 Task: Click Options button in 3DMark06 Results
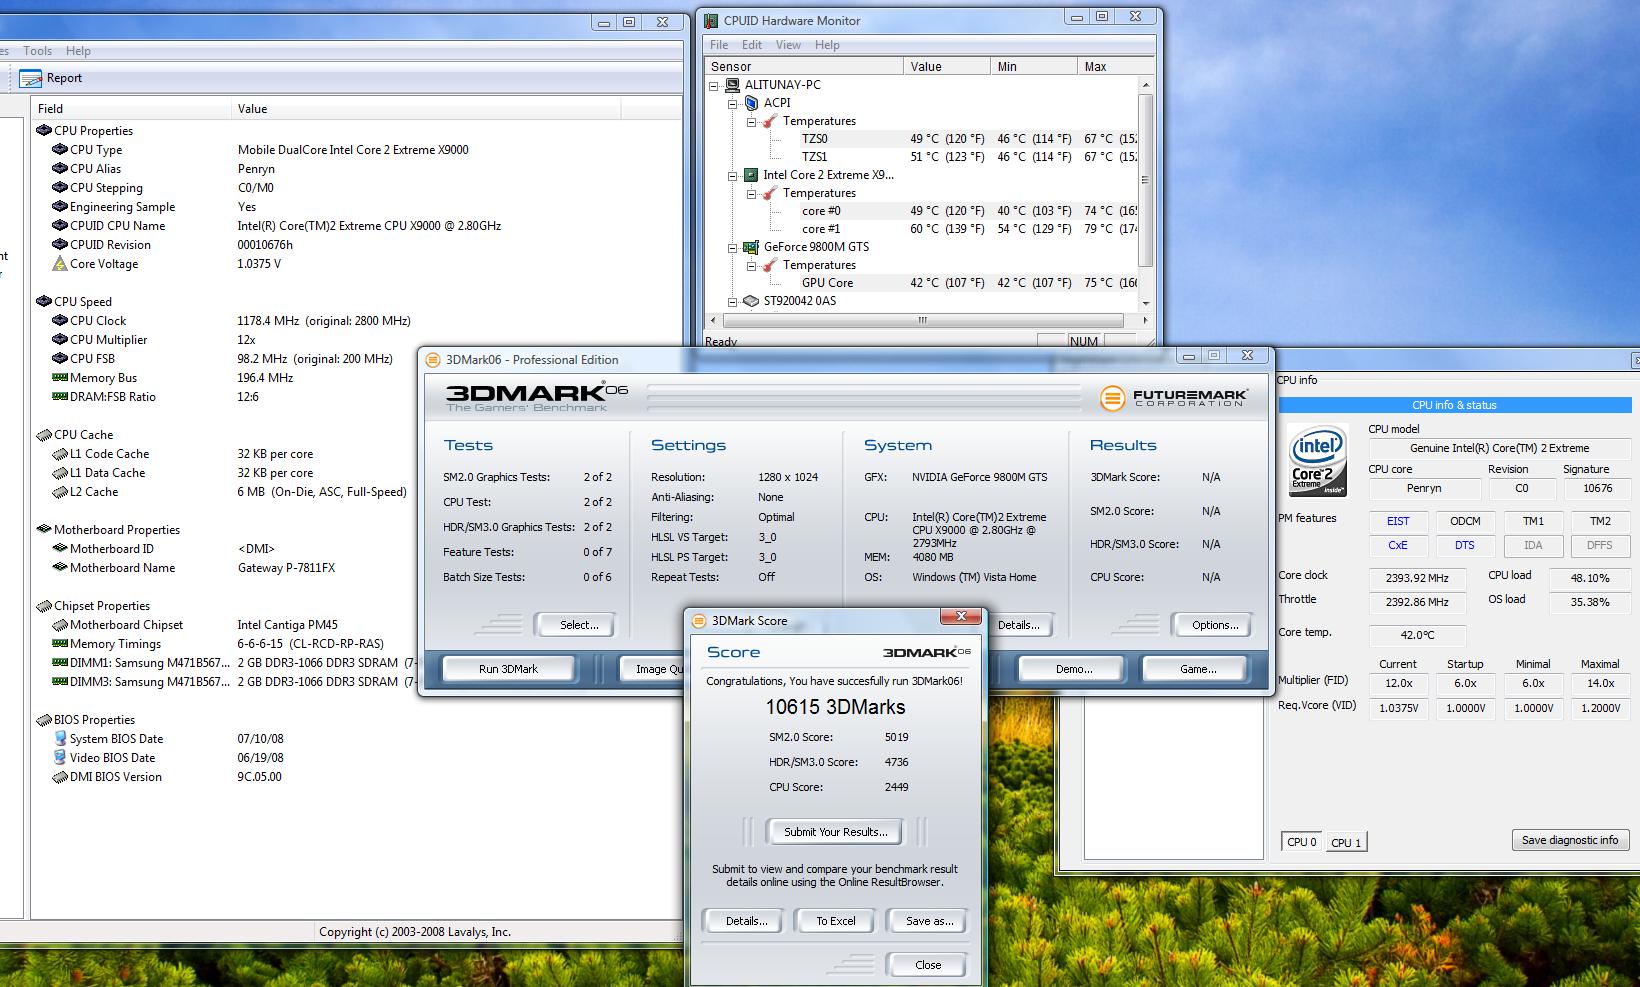click(x=1215, y=625)
